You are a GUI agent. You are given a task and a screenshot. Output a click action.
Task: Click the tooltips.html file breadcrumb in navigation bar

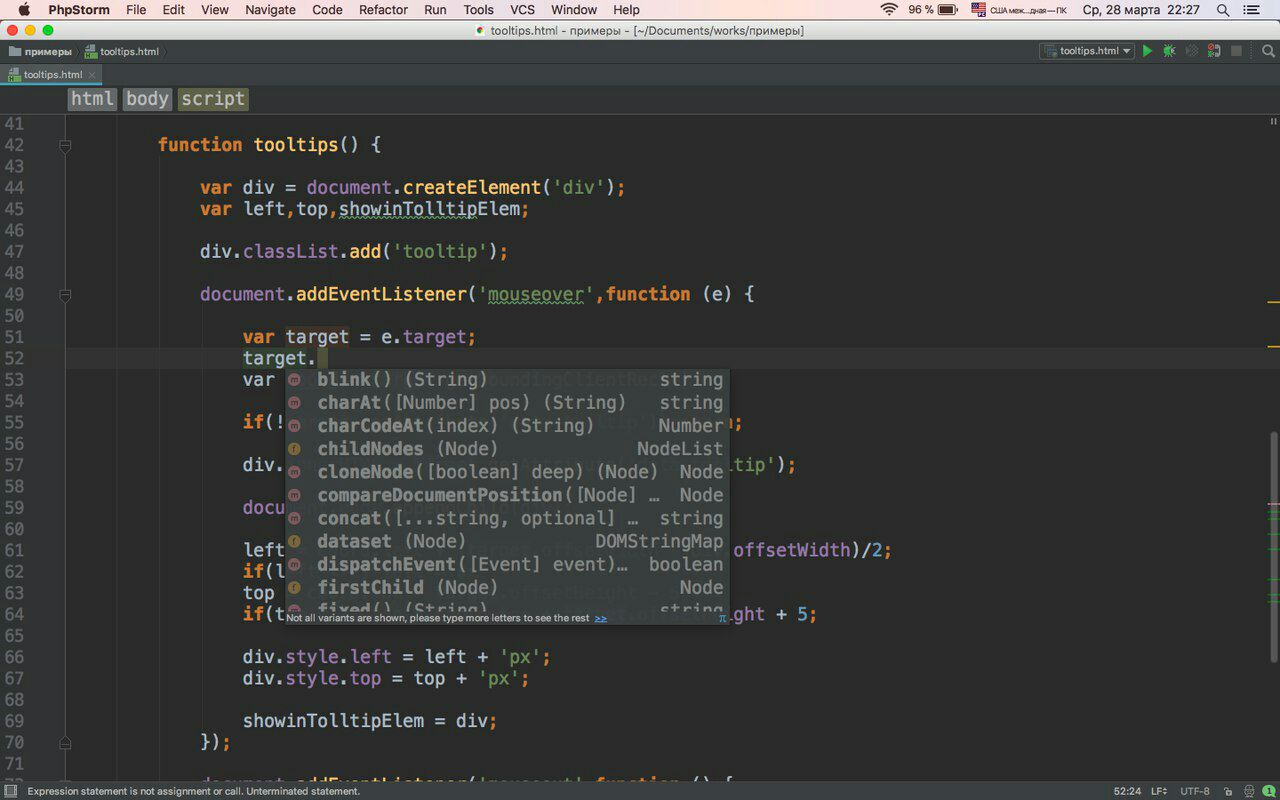click(x=121, y=51)
